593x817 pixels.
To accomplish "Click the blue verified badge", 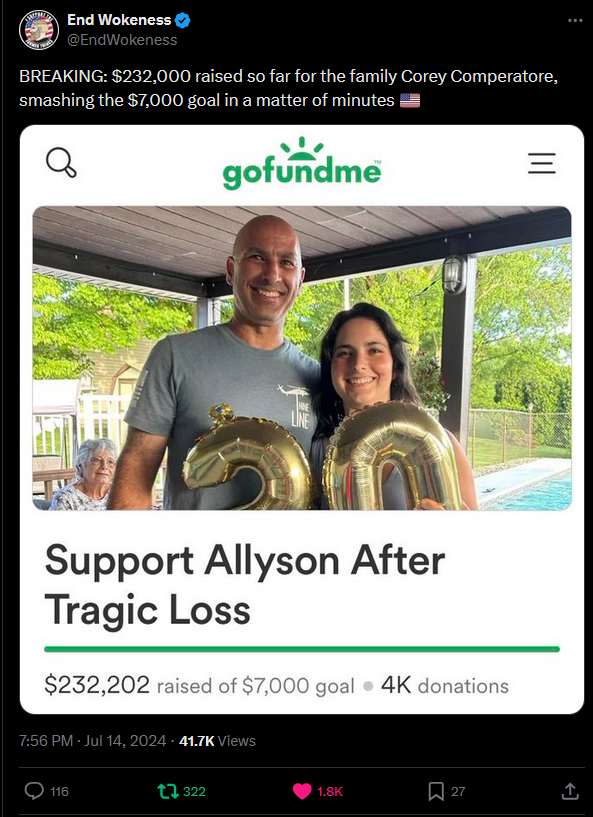I will coord(182,20).
